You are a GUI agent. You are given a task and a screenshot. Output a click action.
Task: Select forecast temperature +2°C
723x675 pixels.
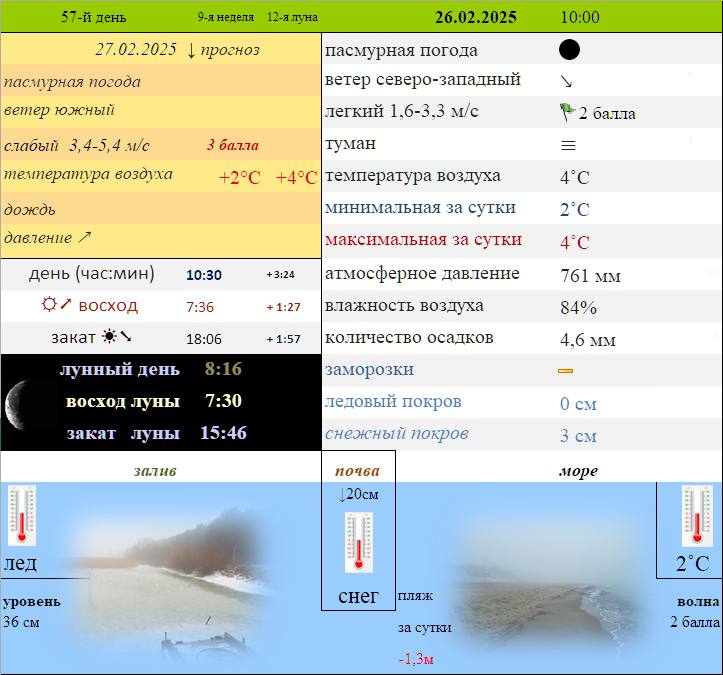coord(239,178)
